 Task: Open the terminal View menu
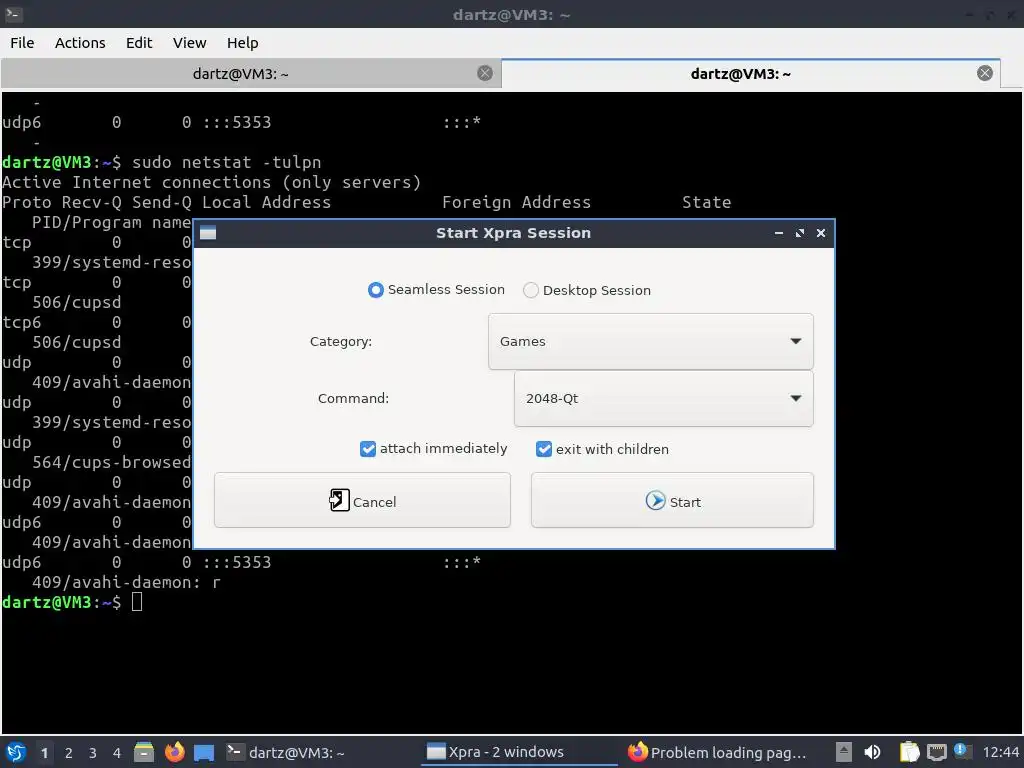[189, 43]
